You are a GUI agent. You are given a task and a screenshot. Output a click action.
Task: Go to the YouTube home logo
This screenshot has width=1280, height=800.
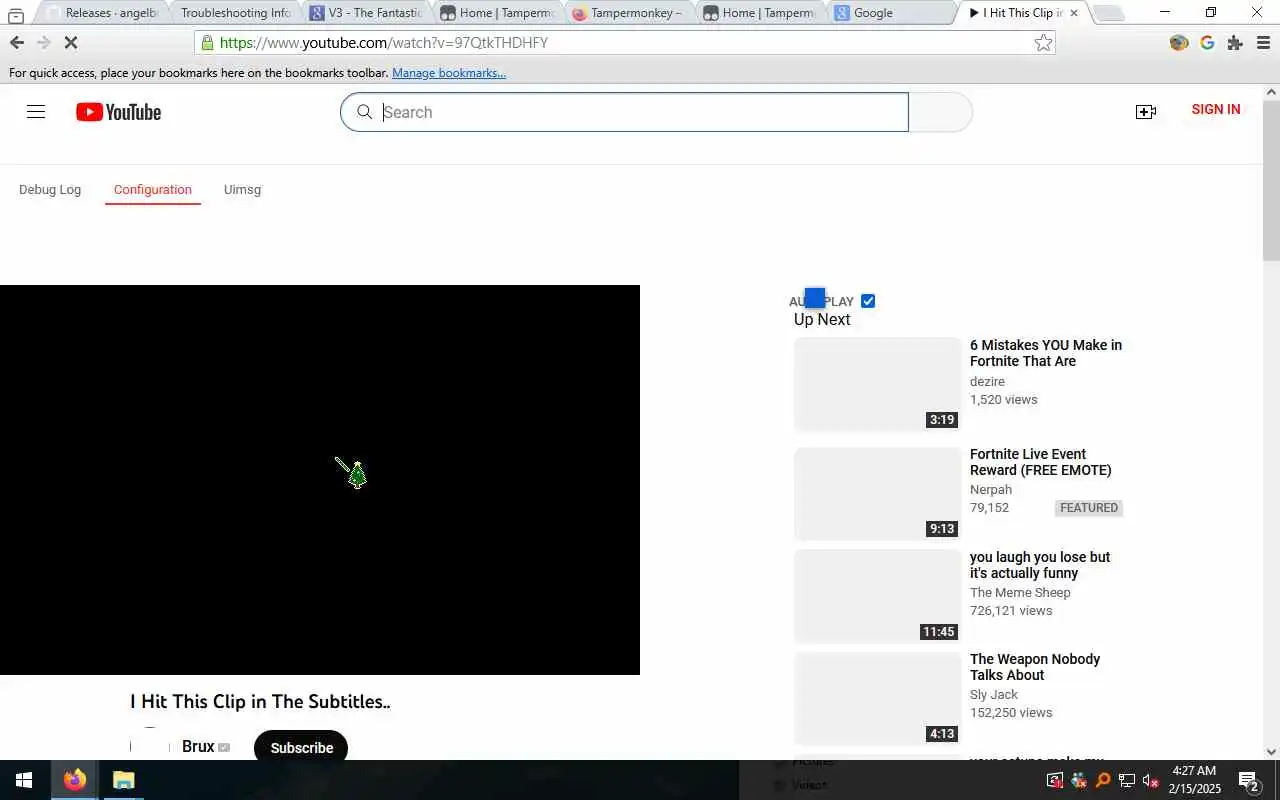tap(118, 112)
